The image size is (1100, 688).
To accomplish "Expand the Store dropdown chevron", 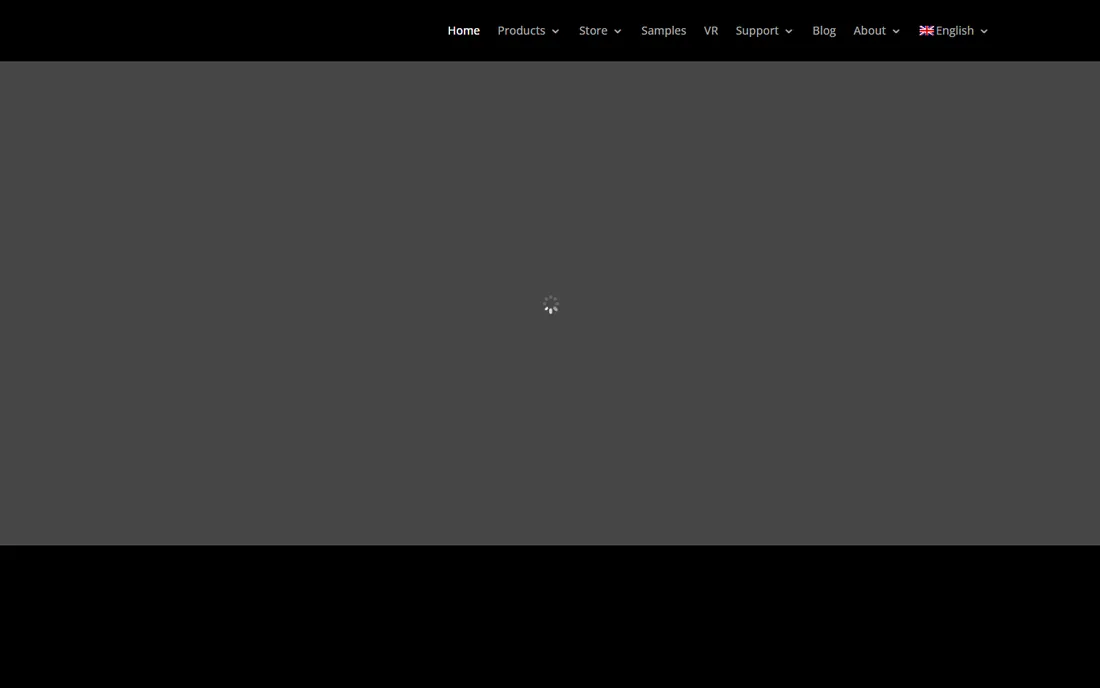I will [x=617, y=32].
